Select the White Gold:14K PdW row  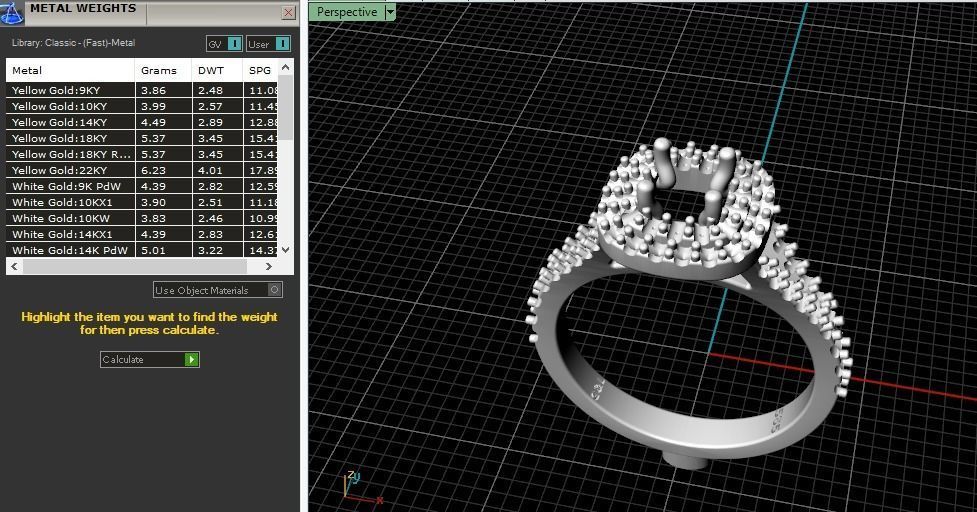[x=142, y=250]
